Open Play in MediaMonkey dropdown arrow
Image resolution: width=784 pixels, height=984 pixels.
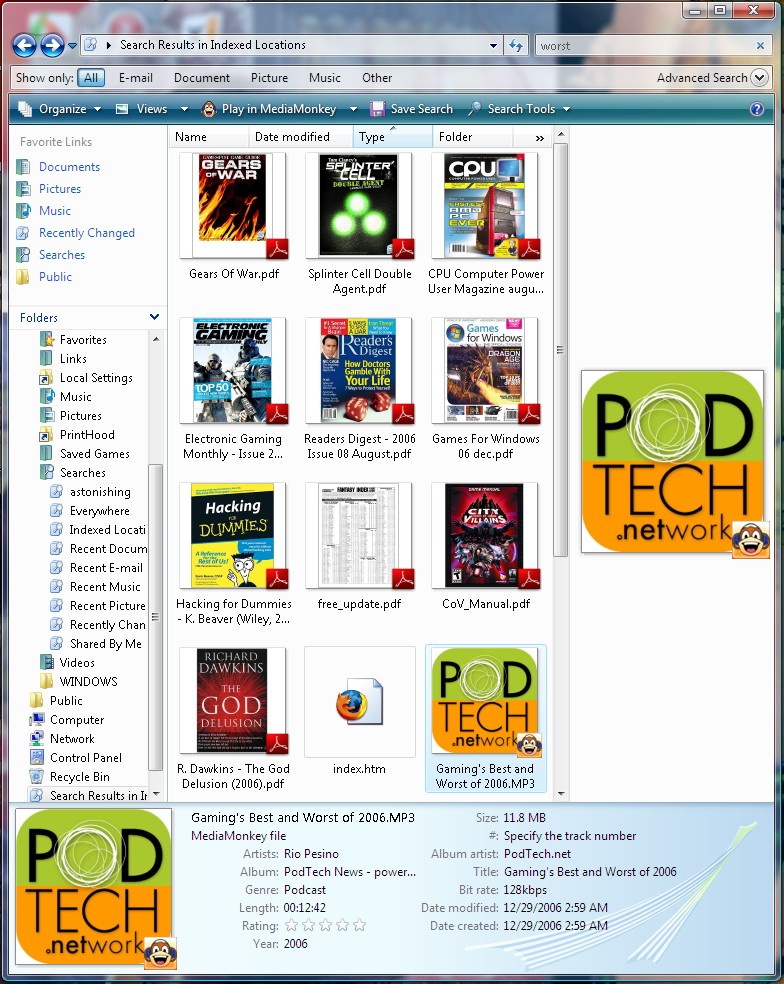pos(353,109)
